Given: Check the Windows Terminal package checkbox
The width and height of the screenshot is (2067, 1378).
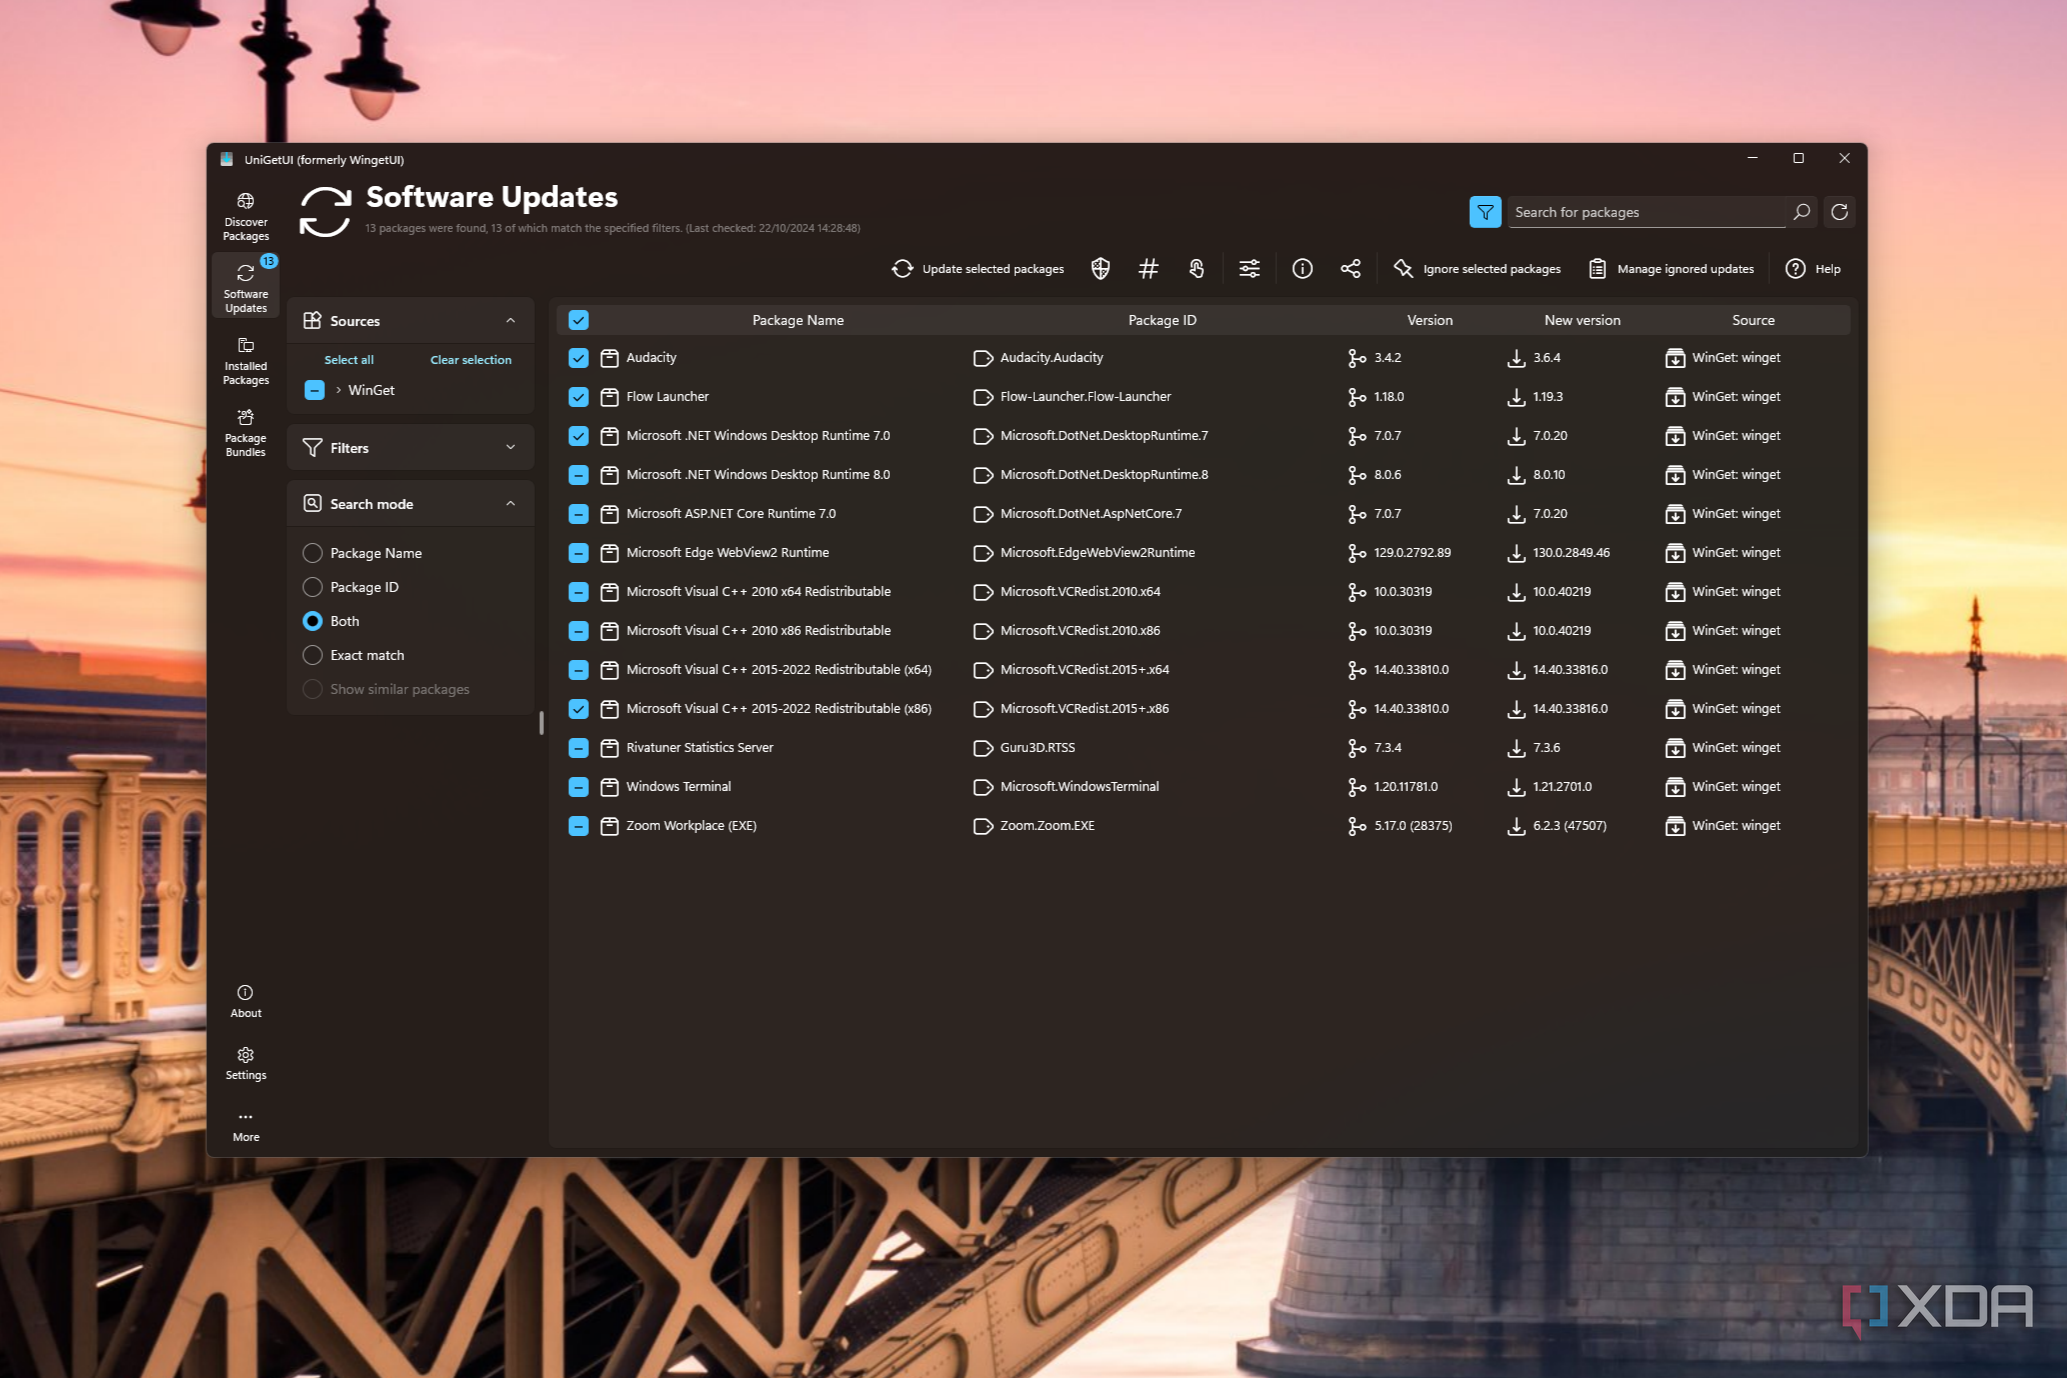Looking at the screenshot, I should pos(578,786).
